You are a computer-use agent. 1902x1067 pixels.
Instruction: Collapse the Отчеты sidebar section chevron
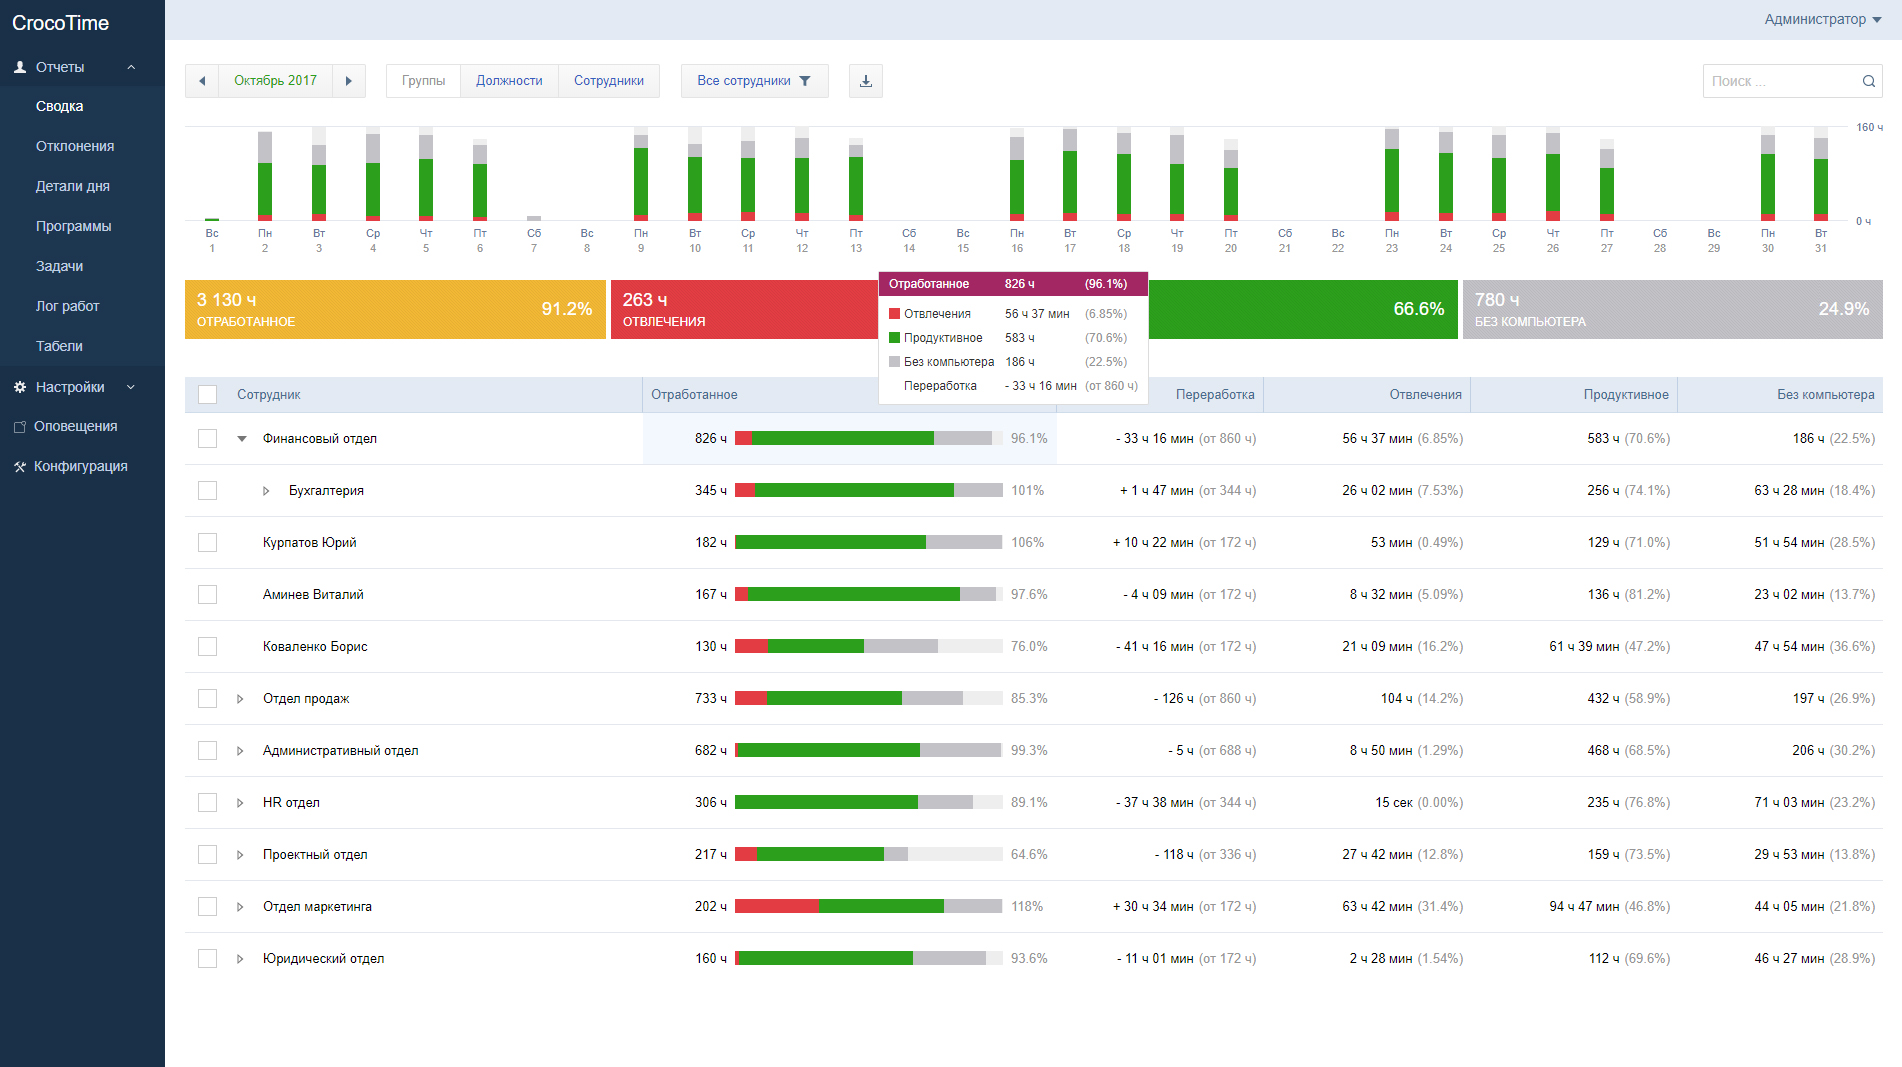click(x=131, y=67)
